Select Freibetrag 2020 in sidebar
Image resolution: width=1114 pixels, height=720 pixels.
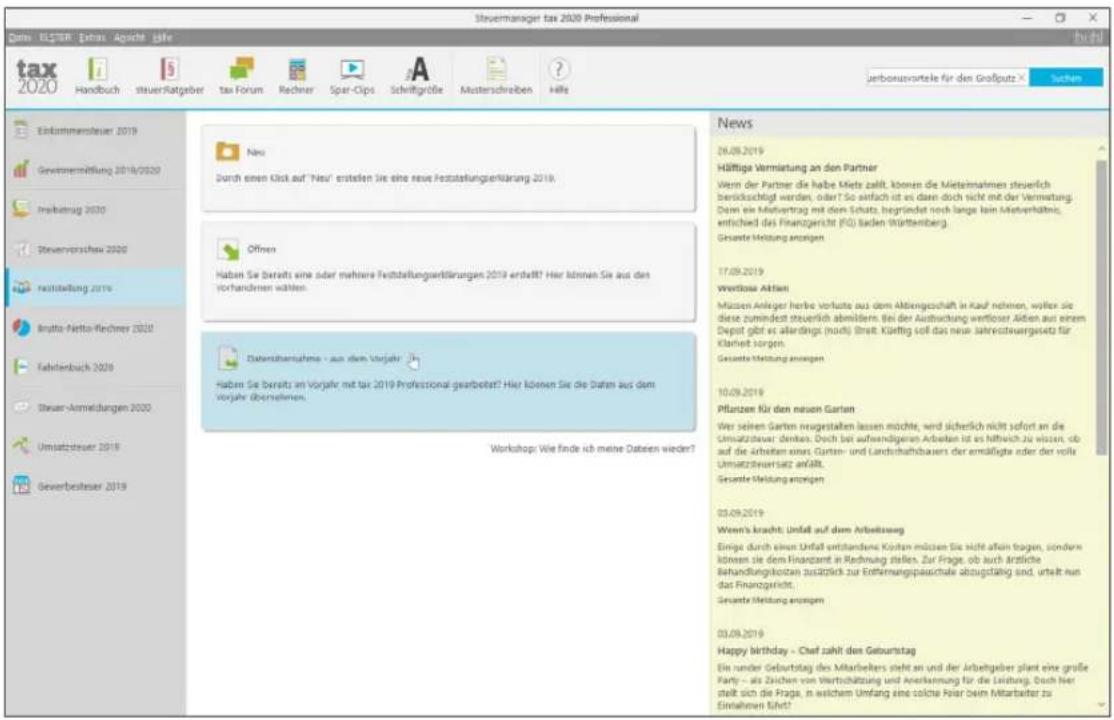click(x=95, y=210)
